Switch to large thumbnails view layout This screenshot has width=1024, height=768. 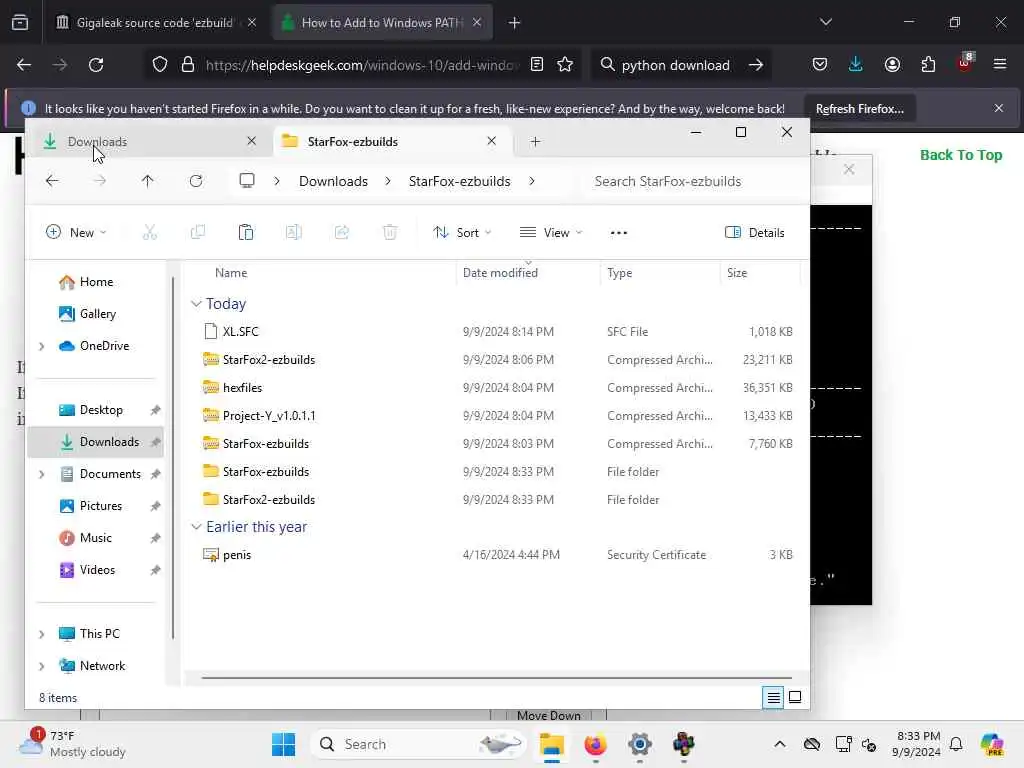coord(795,697)
